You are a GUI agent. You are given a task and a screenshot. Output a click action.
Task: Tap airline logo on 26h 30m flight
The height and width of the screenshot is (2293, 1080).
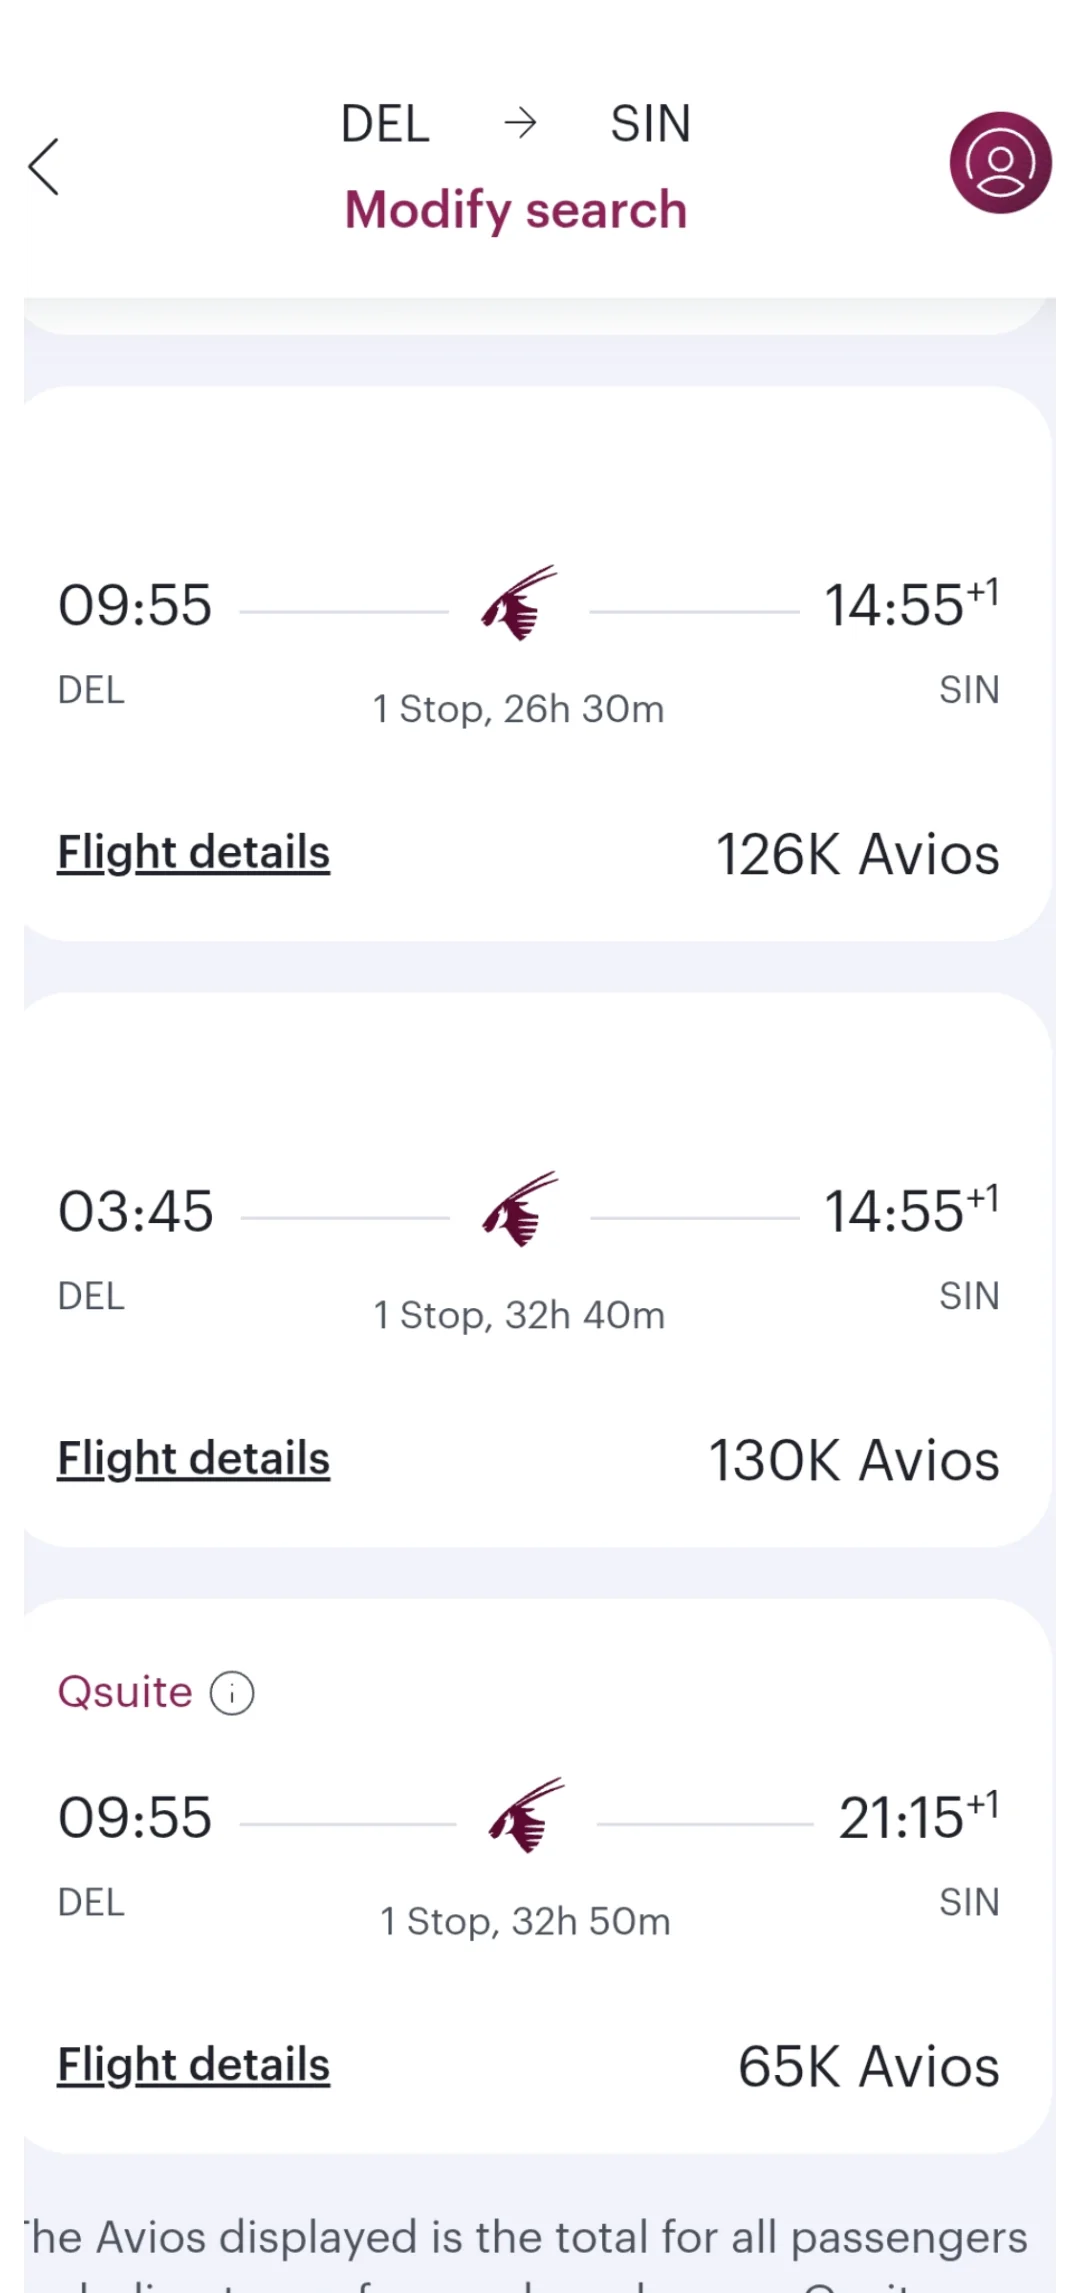(x=520, y=604)
